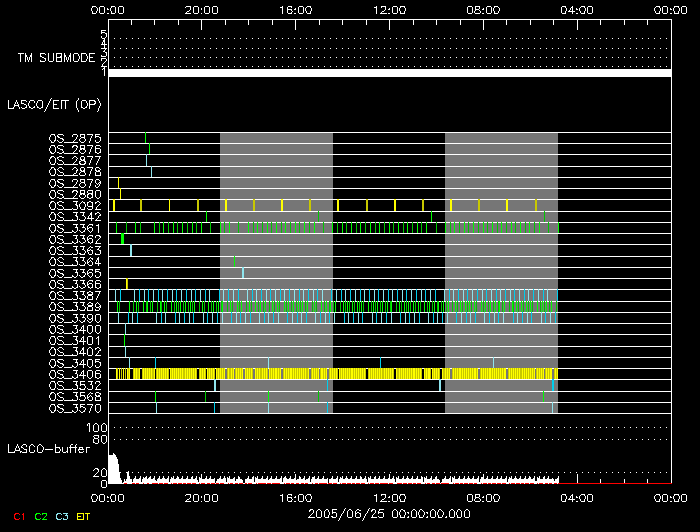
Task: Click the yellow C3 legend label
Action: pos(63,515)
